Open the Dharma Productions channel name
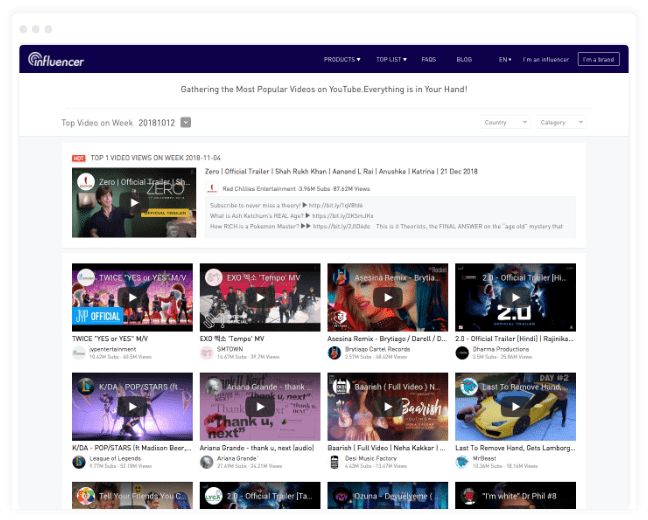Screen dimensions: 648x520 pos(500,349)
